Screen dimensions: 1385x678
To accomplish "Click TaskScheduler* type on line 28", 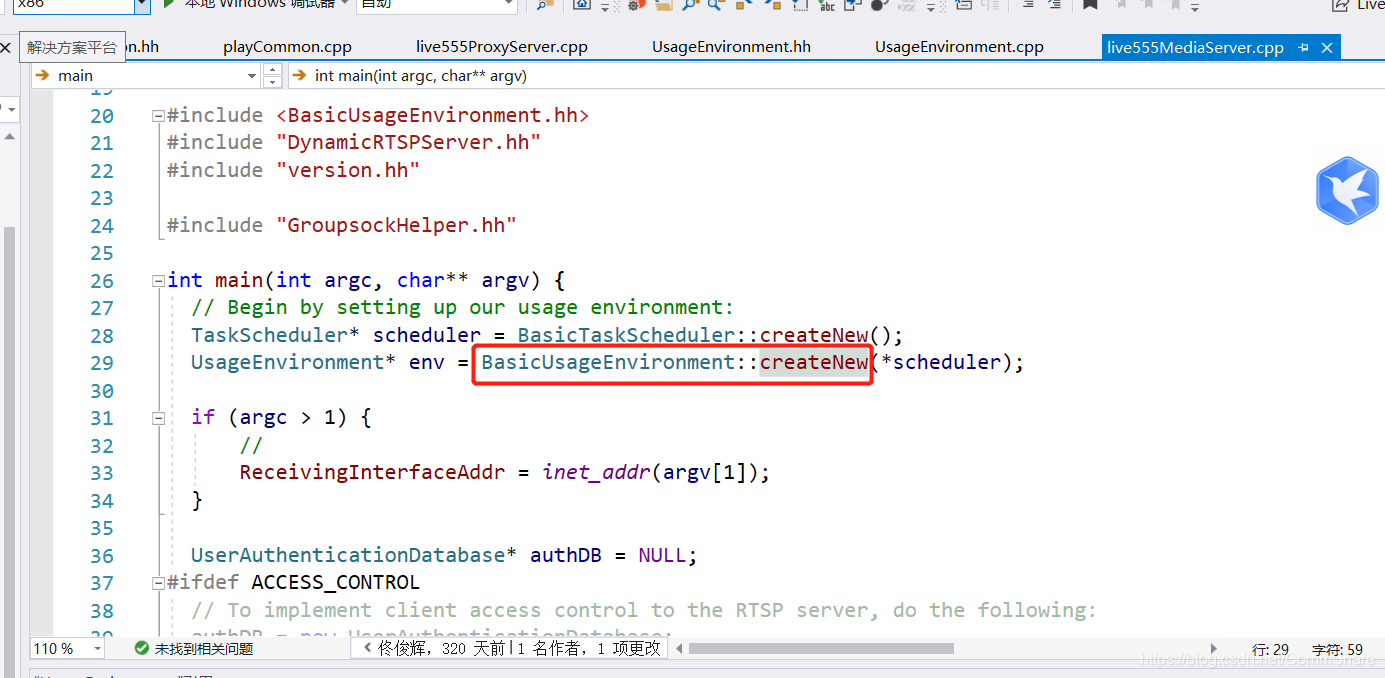I will [276, 335].
